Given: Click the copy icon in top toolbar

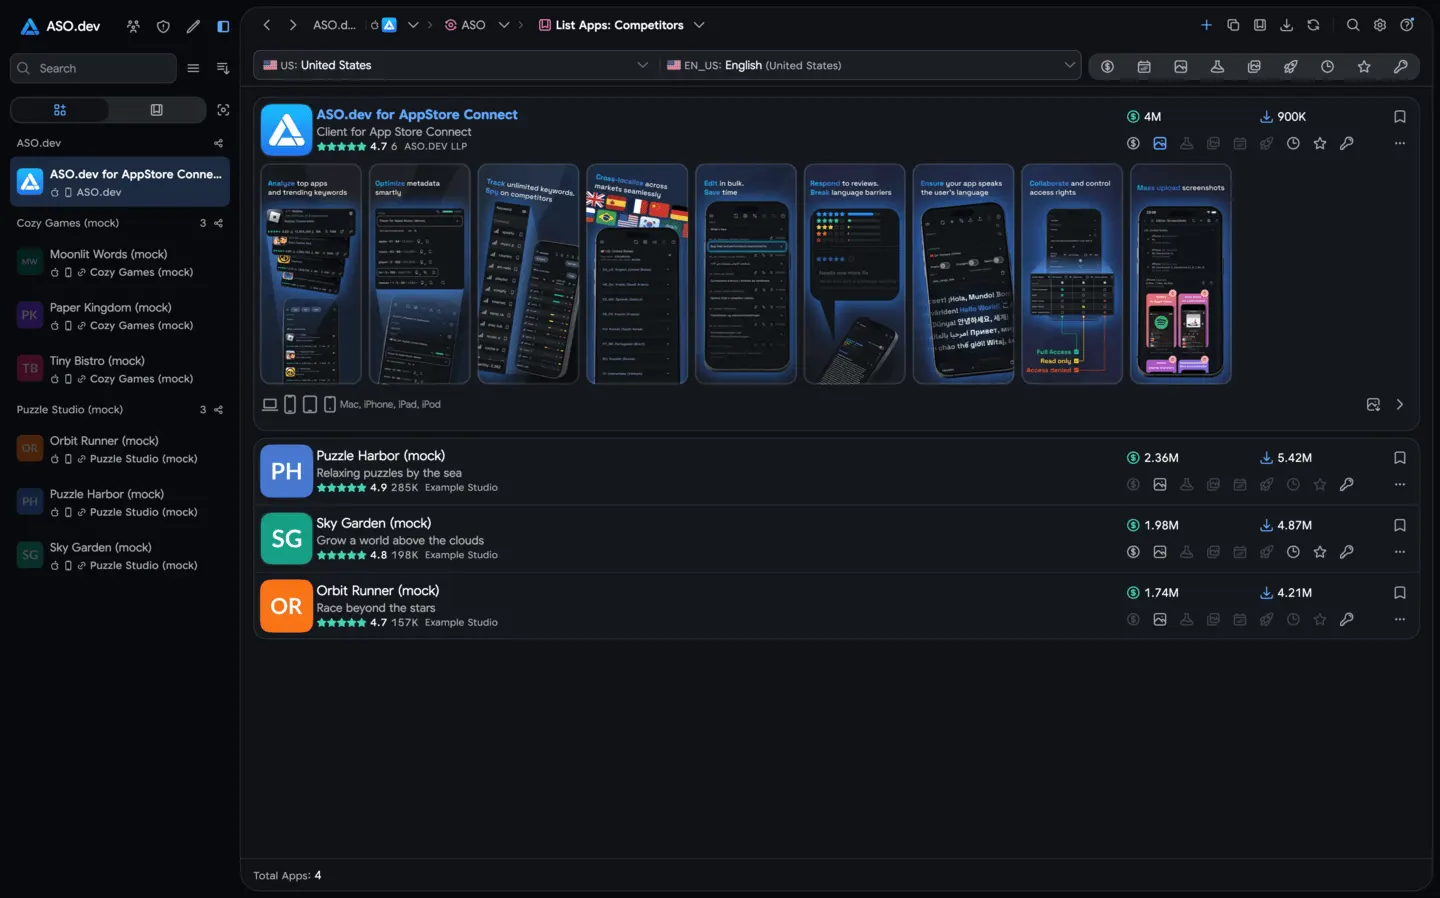Looking at the screenshot, I should (x=1233, y=25).
